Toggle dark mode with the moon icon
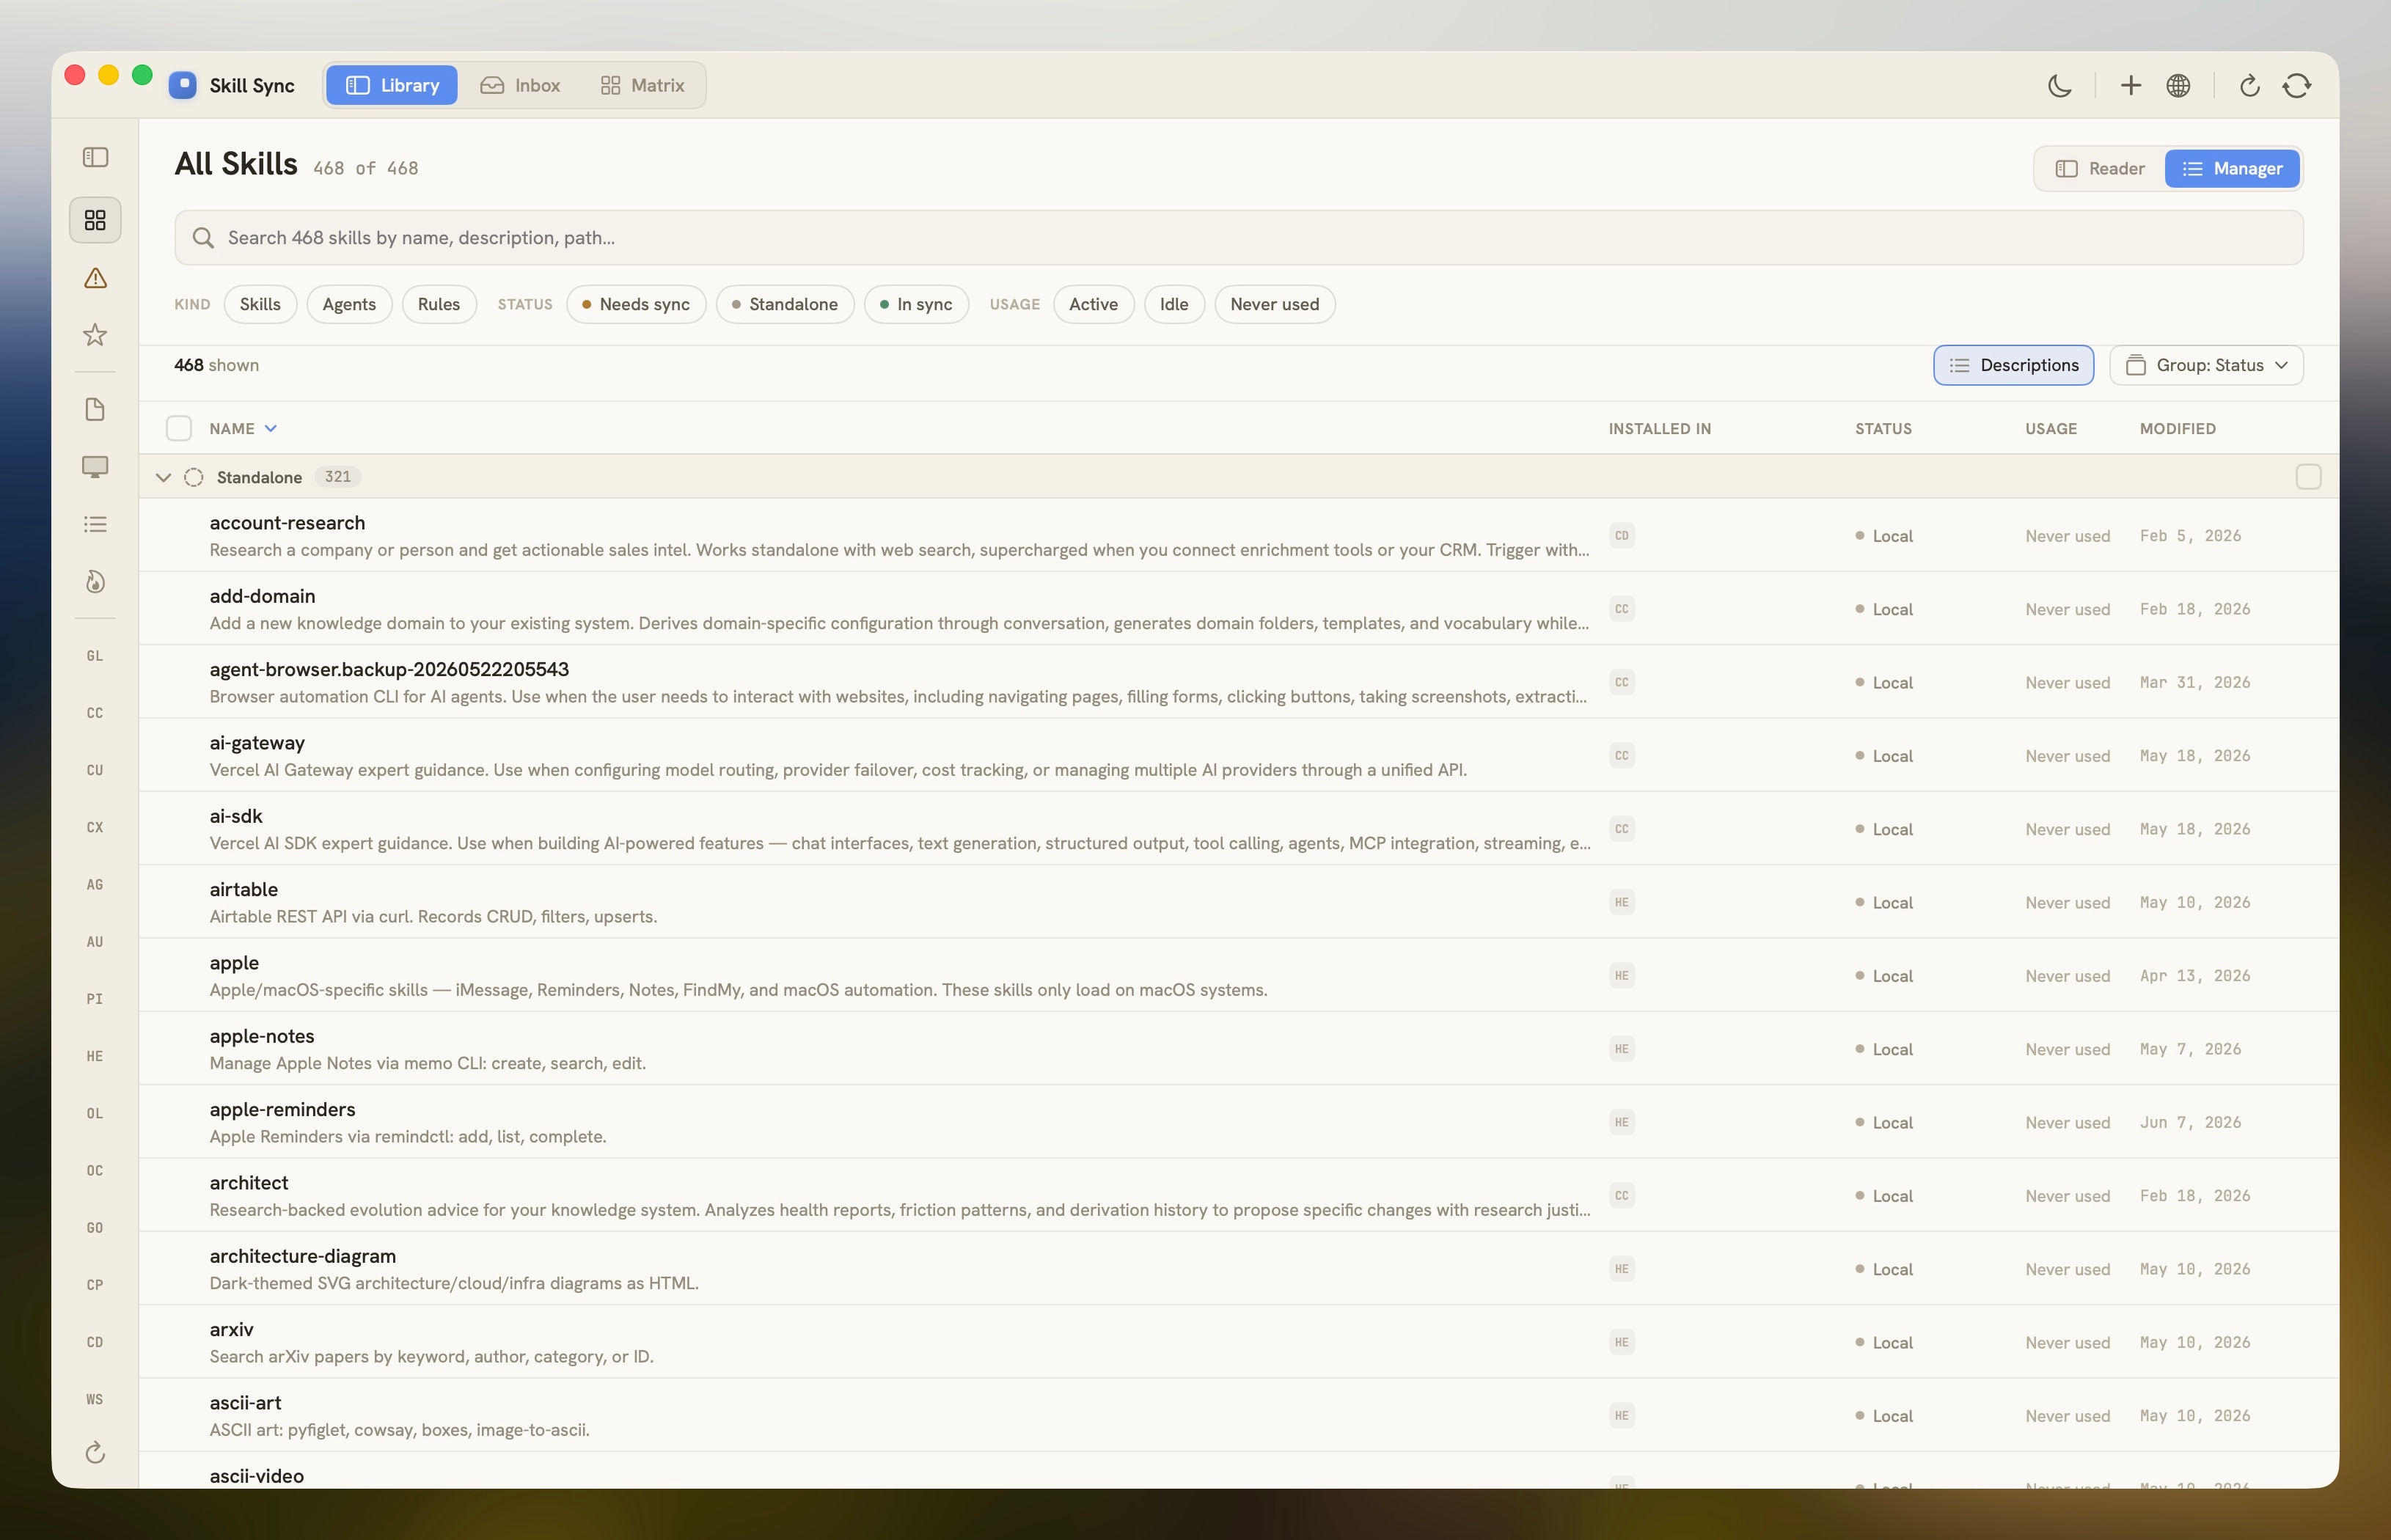2391x1540 pixels. click(x=2059, y=86)
